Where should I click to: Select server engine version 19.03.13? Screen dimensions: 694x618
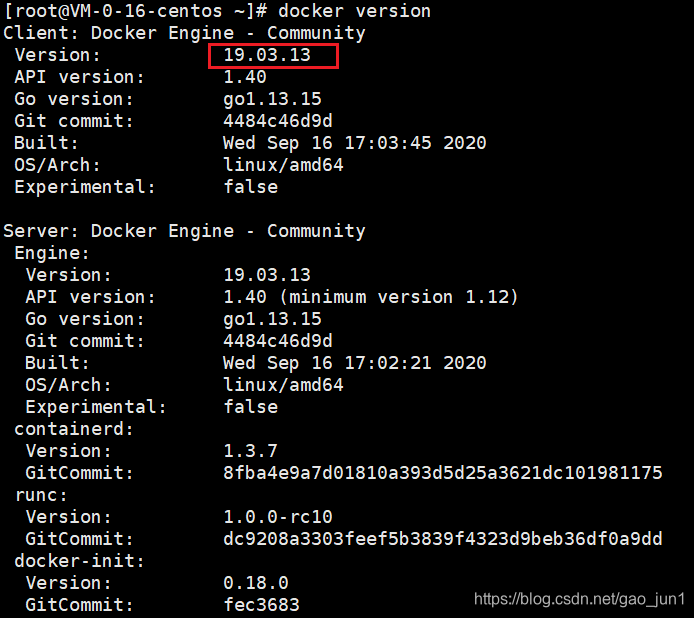point(267,275)
